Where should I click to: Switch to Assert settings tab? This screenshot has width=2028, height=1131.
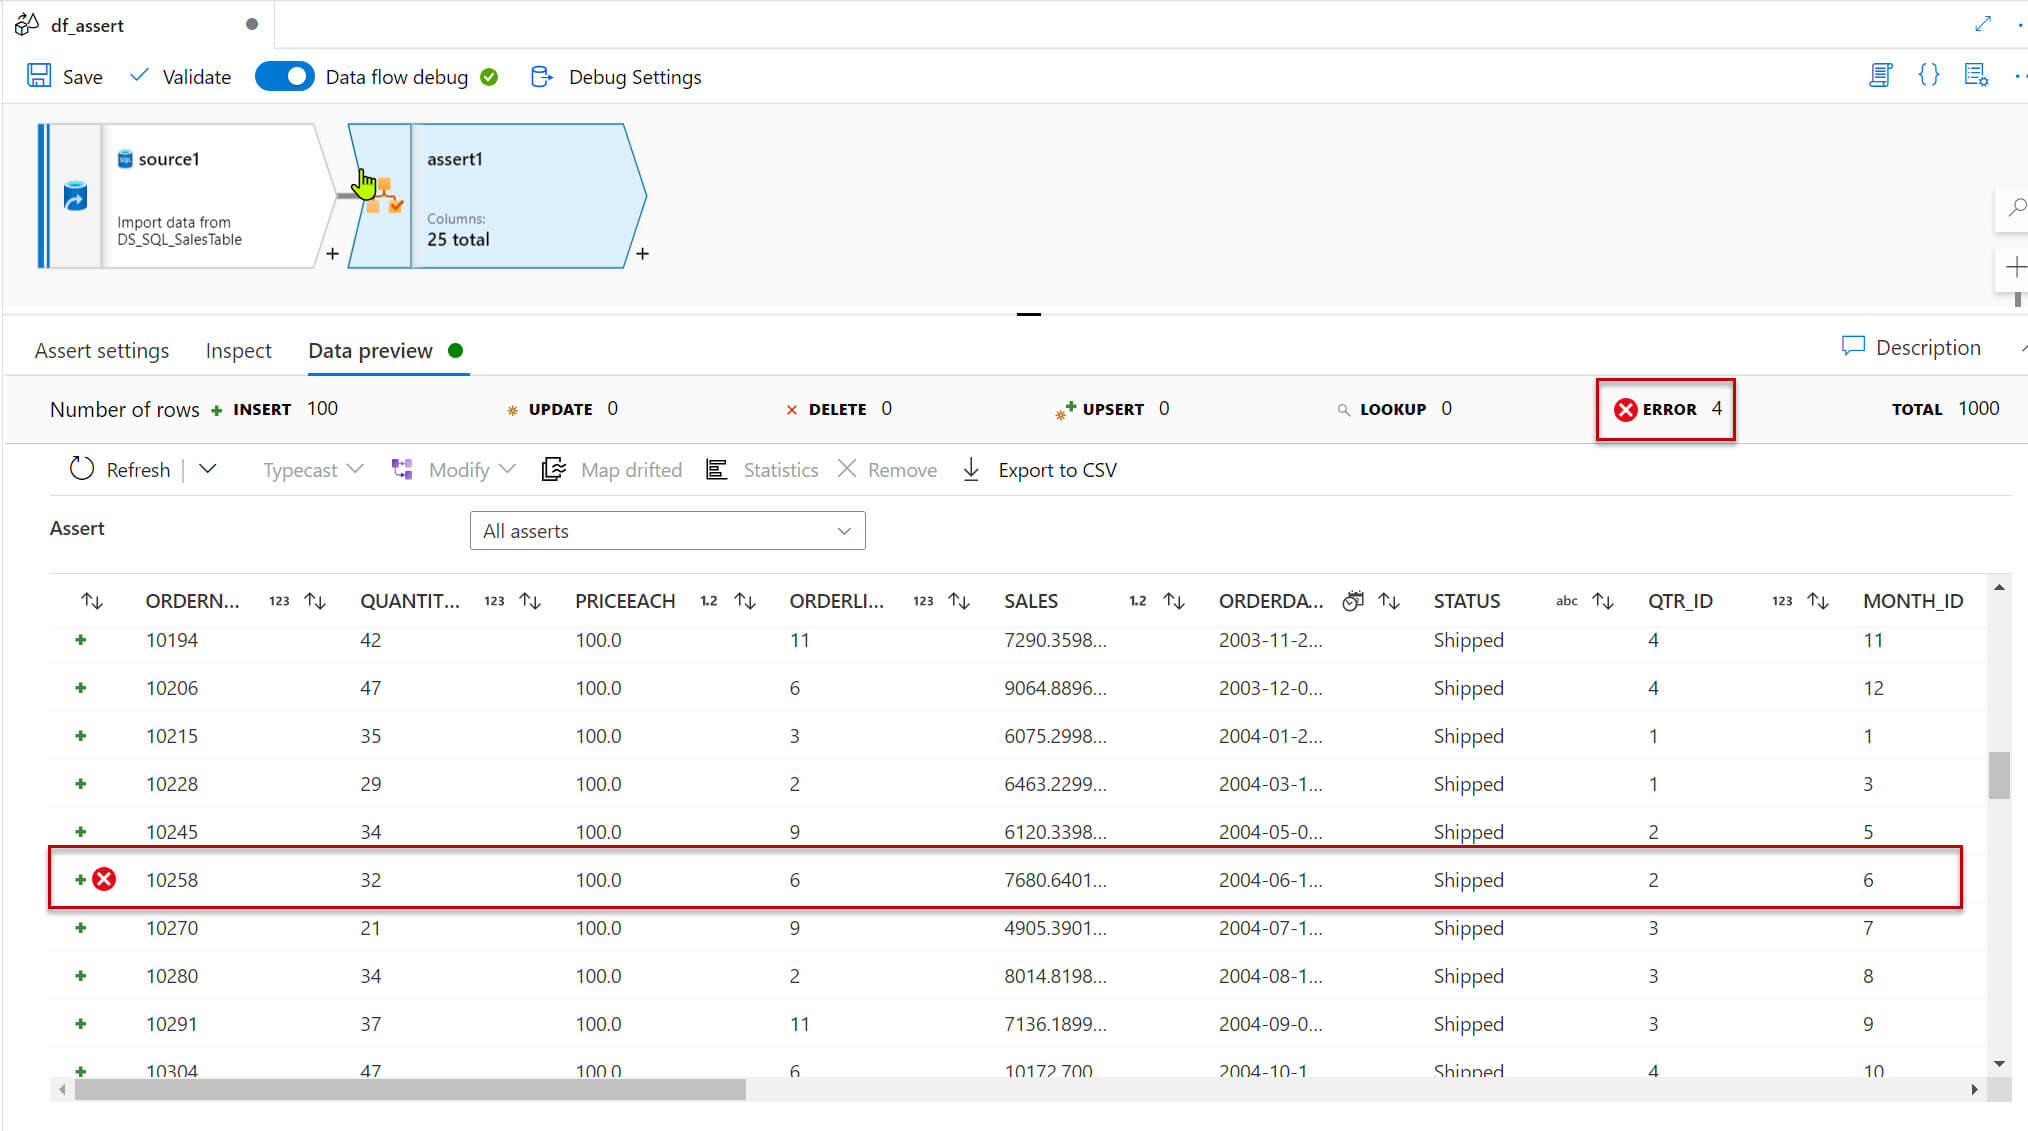[102, 351]
